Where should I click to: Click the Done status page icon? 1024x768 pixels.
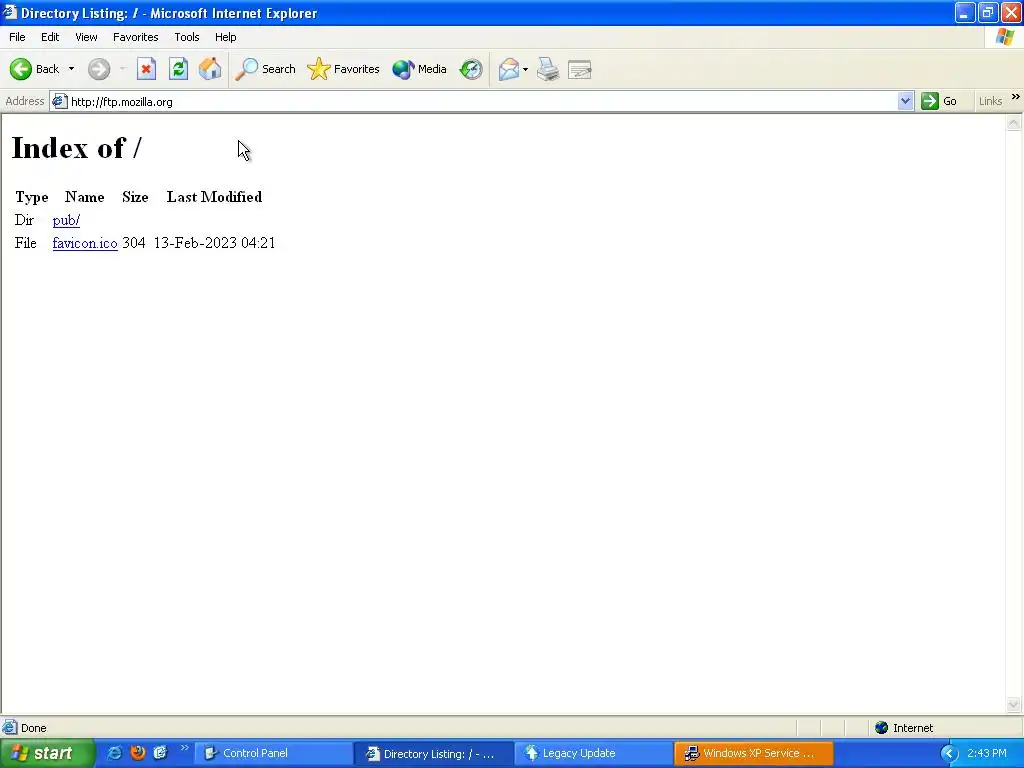10,728
